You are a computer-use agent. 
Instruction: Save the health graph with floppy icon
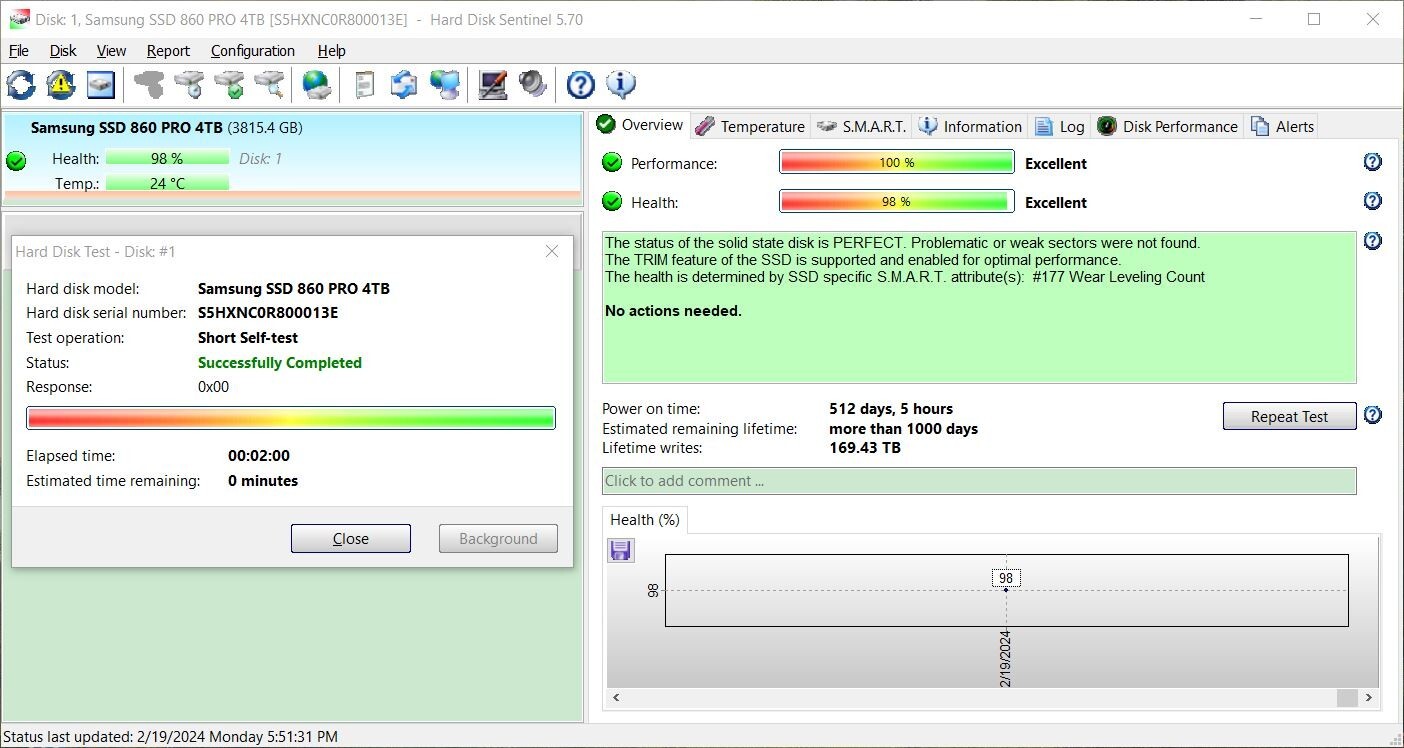pyautogui.click(x=620, y=550)
